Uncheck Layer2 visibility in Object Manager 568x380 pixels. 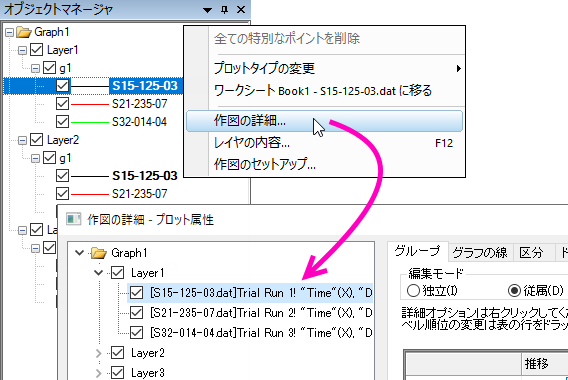37,140
